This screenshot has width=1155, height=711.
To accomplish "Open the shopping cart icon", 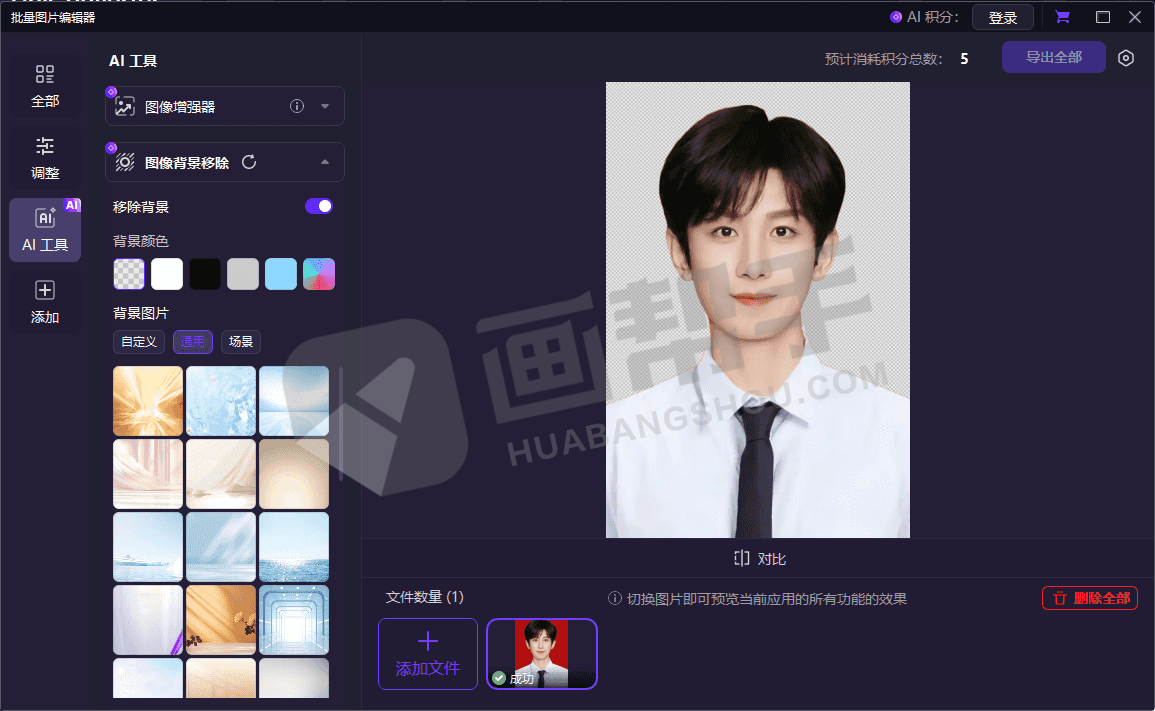I will pyautogui.click(x=1062, y=16).
